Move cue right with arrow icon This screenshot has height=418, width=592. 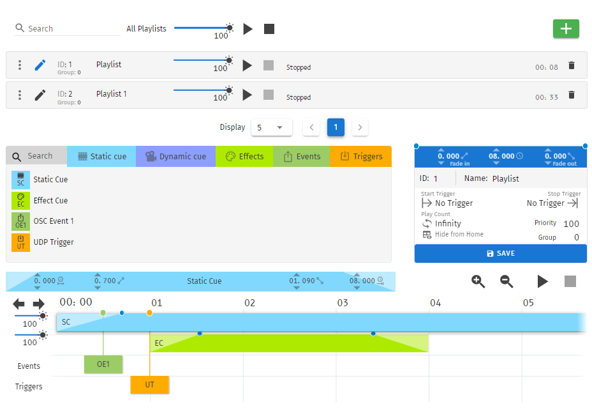coord(39,304)
